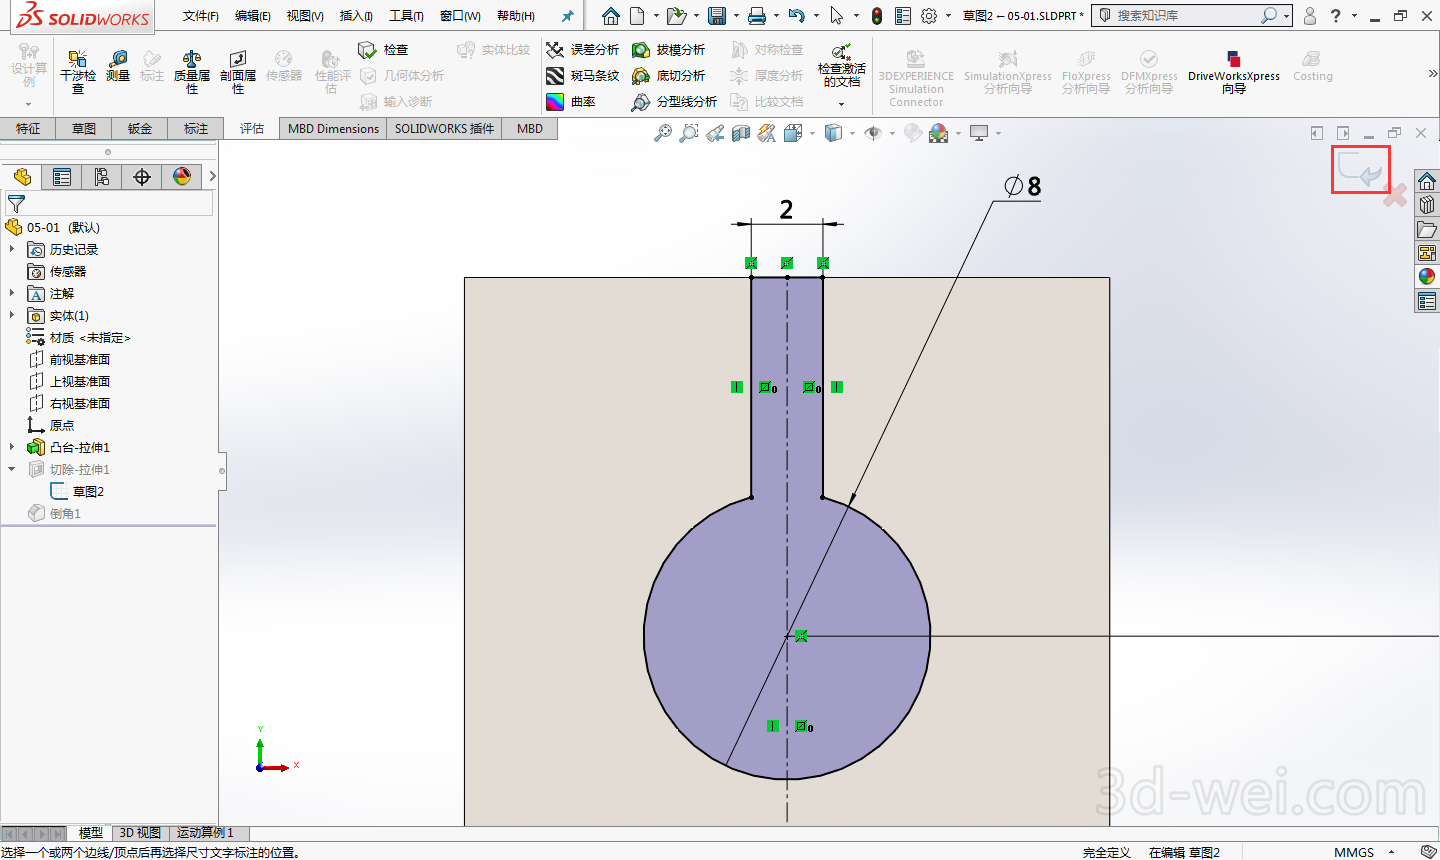
Task: Switch to the 草图 ribbon tab
Action: coord(84,128)
